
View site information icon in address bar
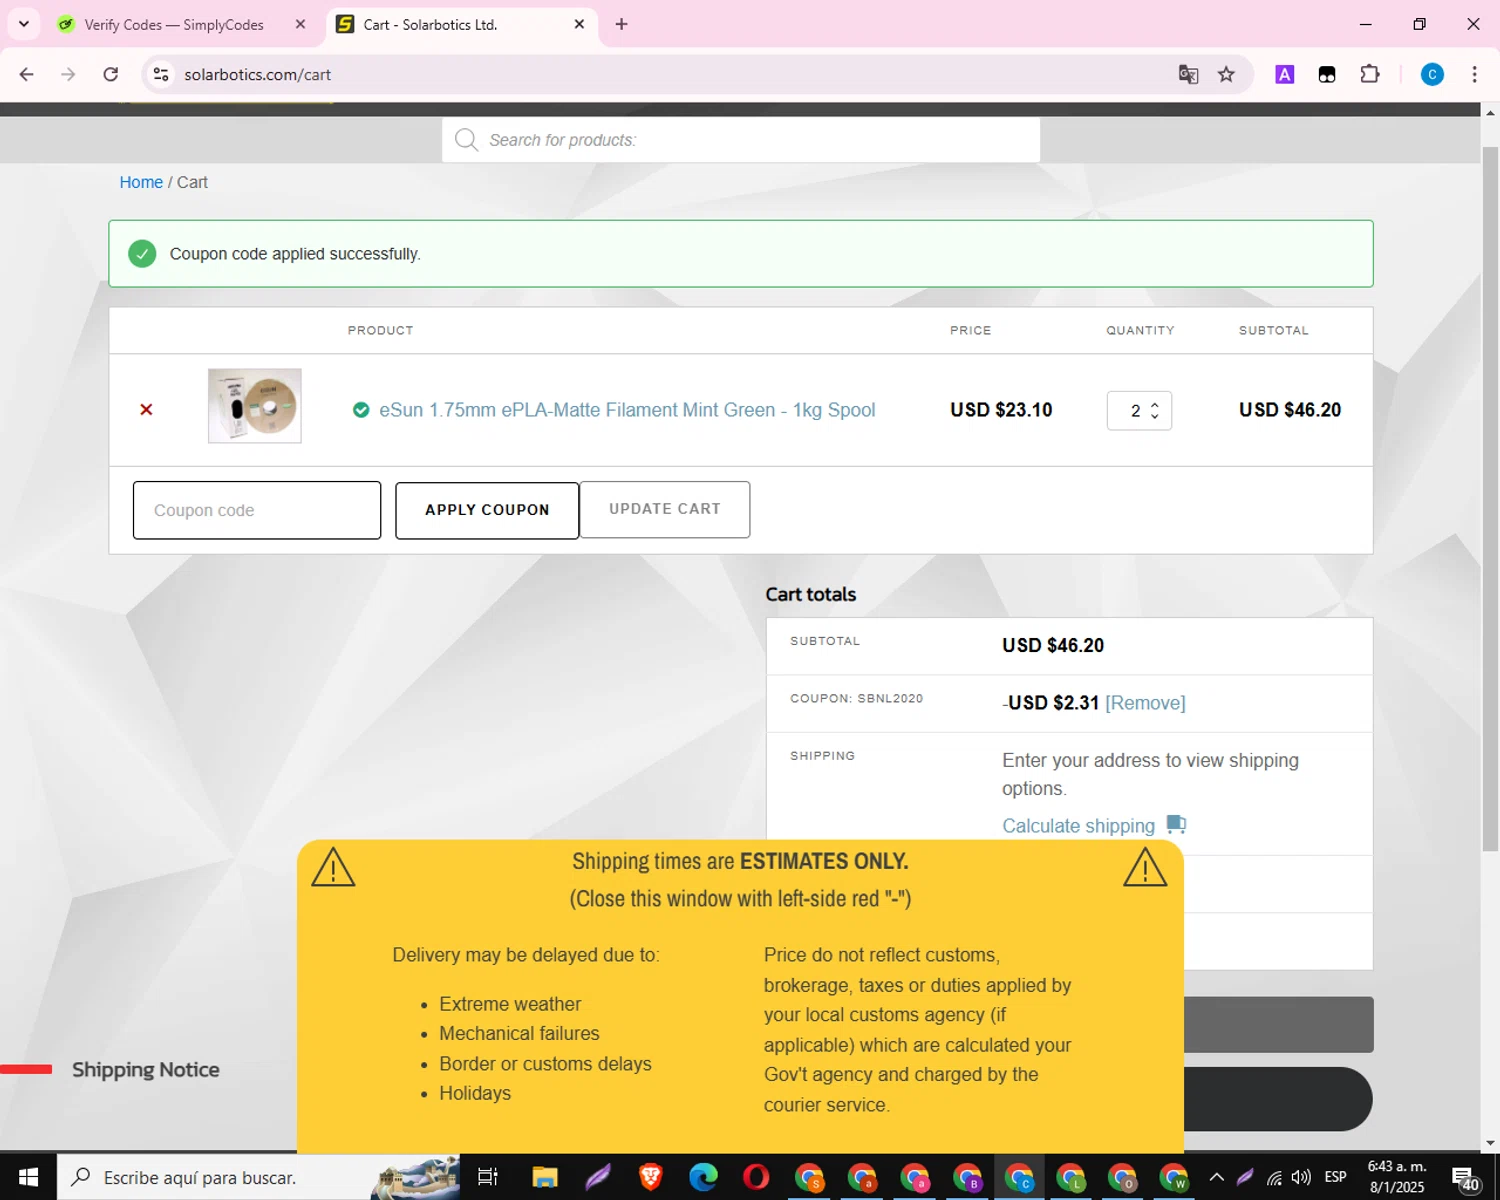(161, 74)
